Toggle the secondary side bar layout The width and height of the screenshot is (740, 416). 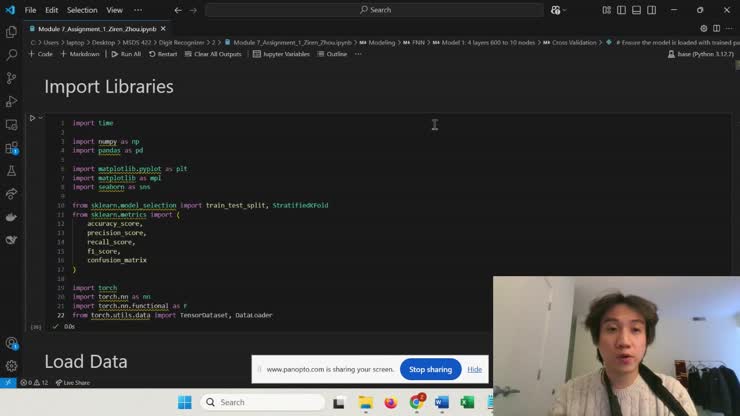pyautogui.click(x=649, y=10)
